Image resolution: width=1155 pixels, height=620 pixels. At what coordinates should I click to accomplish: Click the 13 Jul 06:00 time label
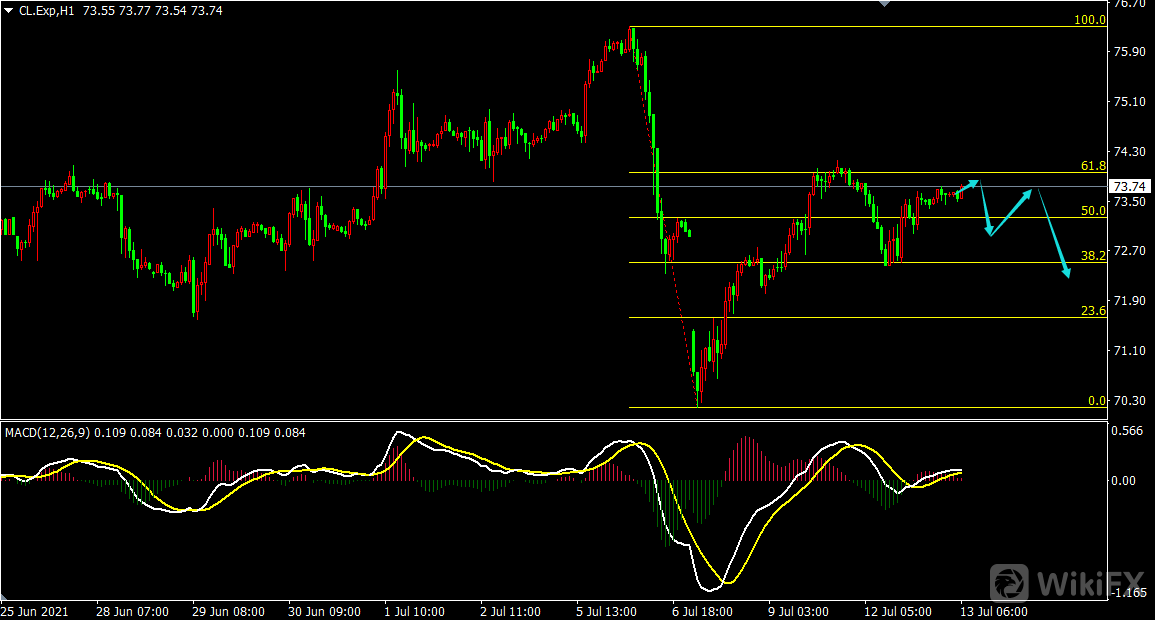click(993, 611)
